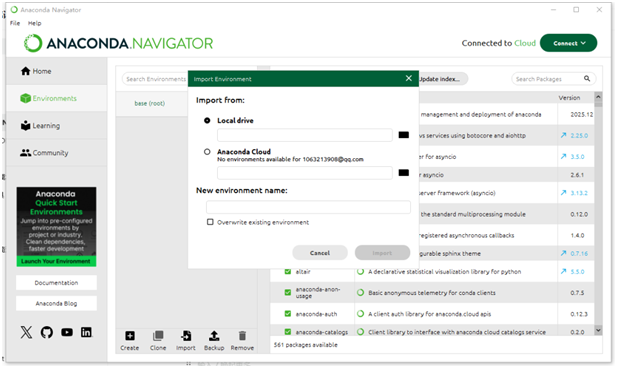Open the LinkedIn social icon
The height and width of the screenshot is (368, 617).
87,332
